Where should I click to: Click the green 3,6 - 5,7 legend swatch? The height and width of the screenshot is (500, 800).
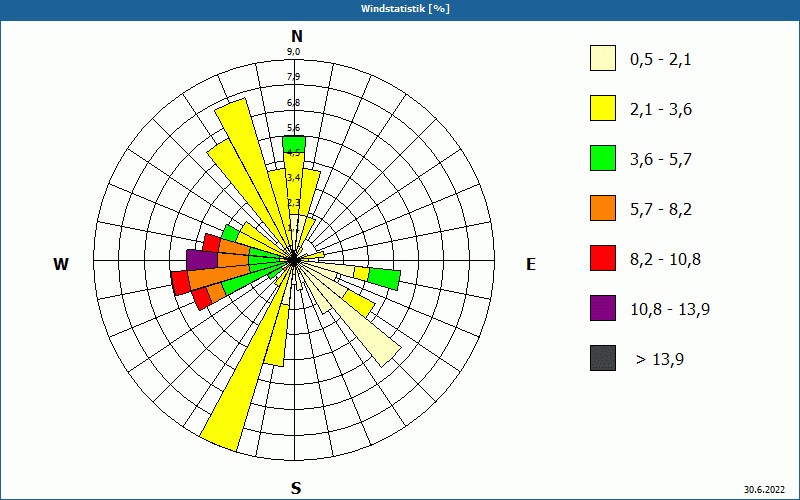[x=603, y=158]
